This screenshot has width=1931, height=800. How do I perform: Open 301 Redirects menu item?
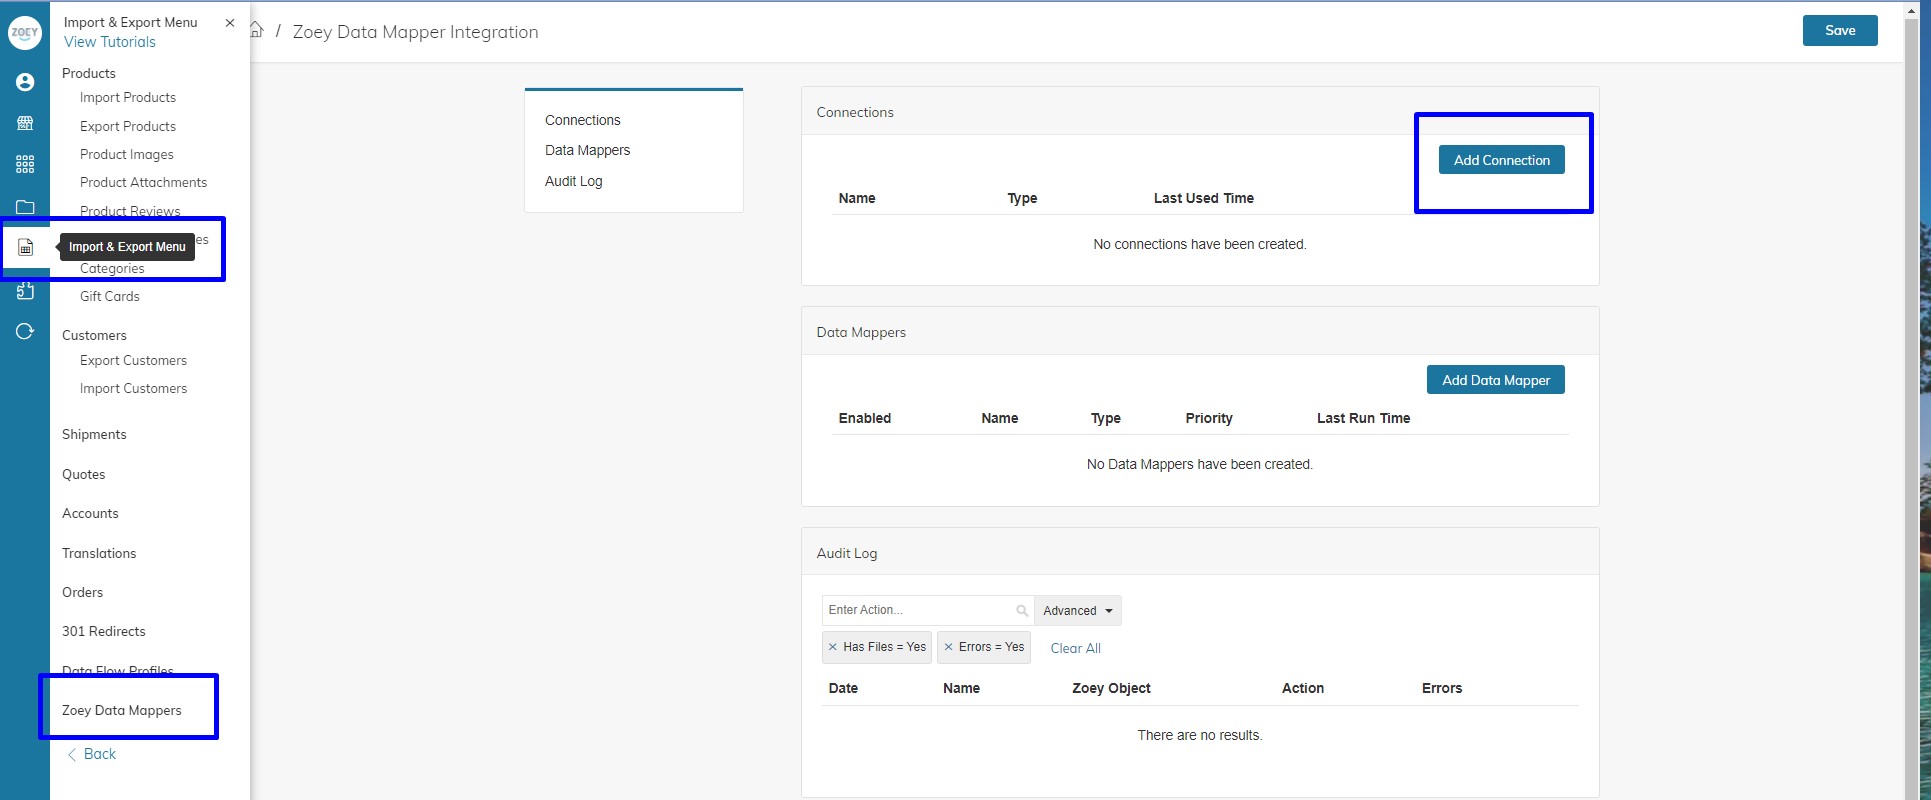[104, 631]
